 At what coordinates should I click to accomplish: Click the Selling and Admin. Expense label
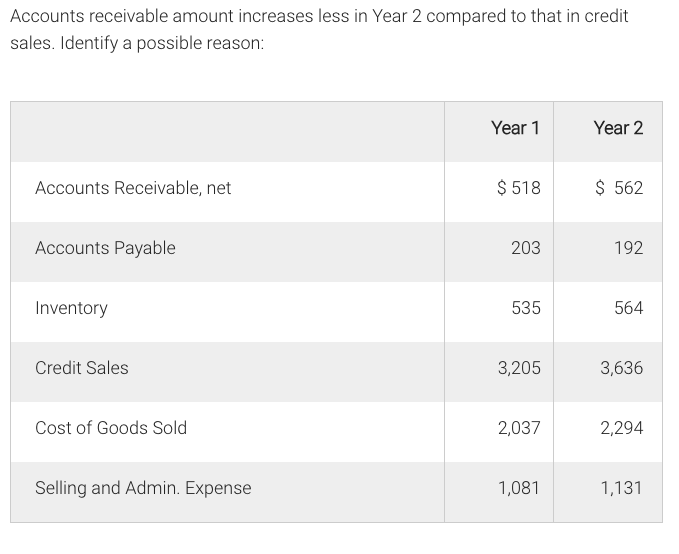143,488
